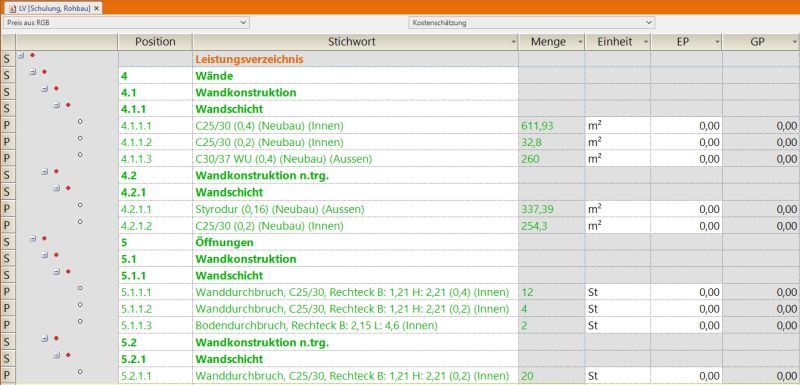Select the EP cell of position 4.1.1.2

(x=686, y=142)
